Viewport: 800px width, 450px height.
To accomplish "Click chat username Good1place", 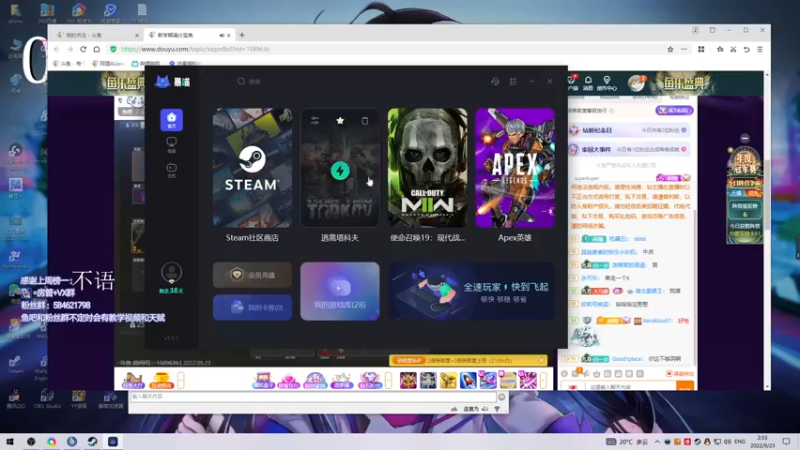I will (x=627, y=359).
